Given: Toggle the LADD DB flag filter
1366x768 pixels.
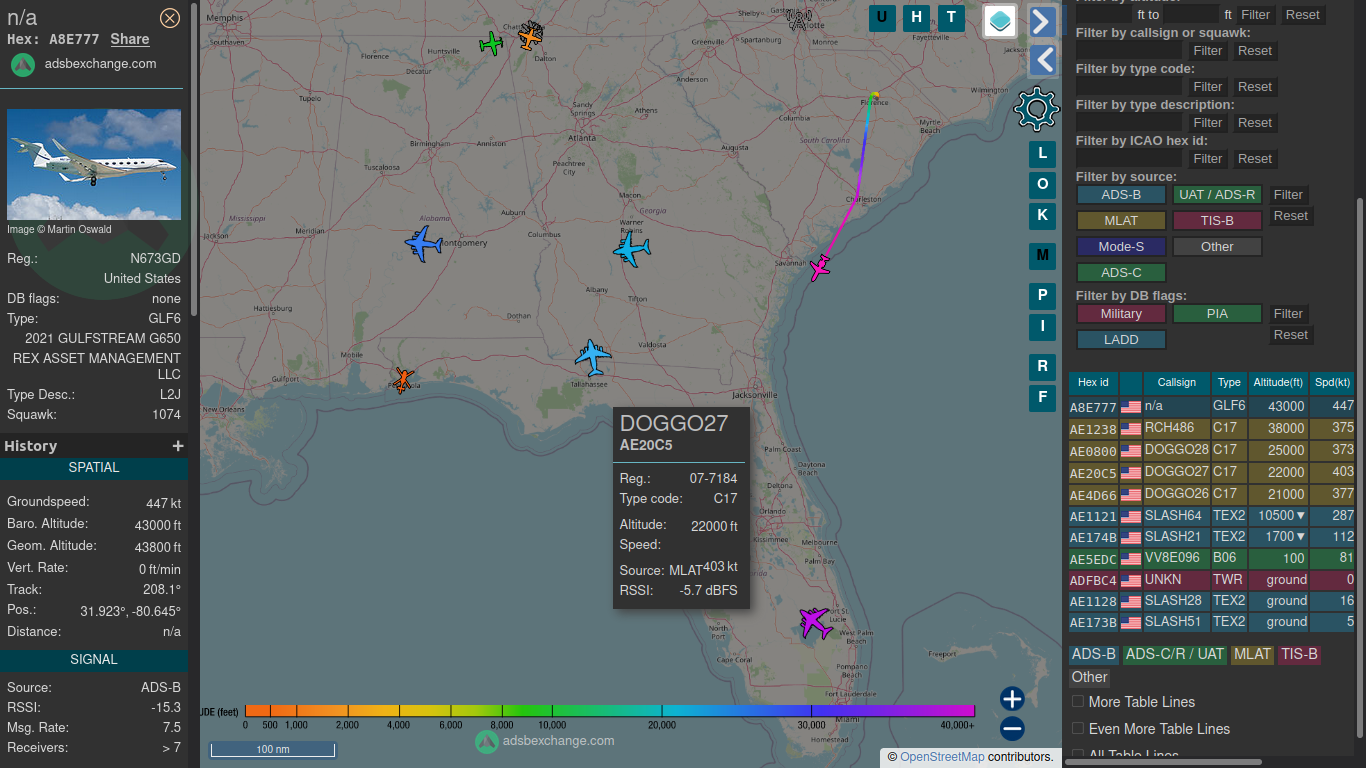Looking at the screenshot, I should tap(1121, 340).
